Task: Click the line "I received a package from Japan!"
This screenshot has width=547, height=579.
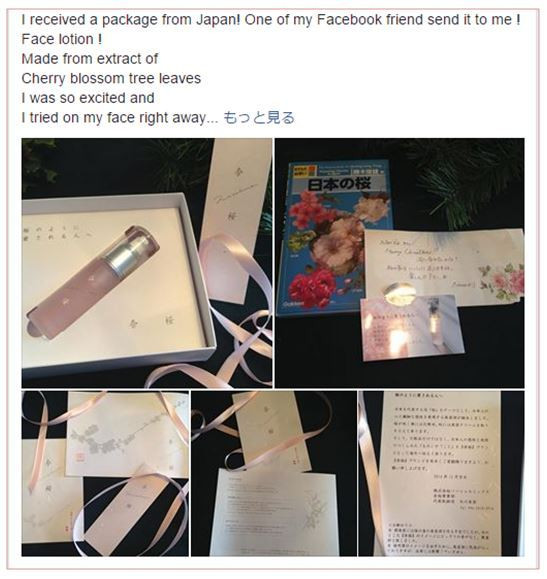Action: (131, 20)
